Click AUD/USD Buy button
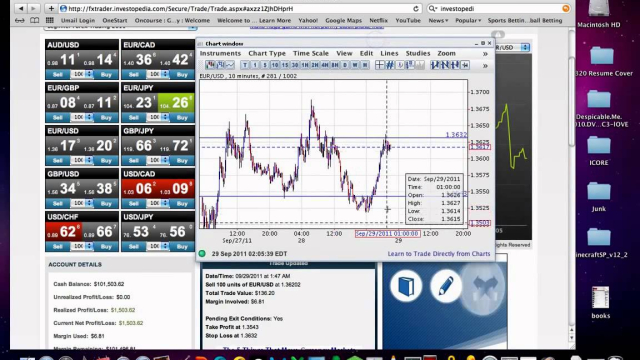 click(106, 75)
